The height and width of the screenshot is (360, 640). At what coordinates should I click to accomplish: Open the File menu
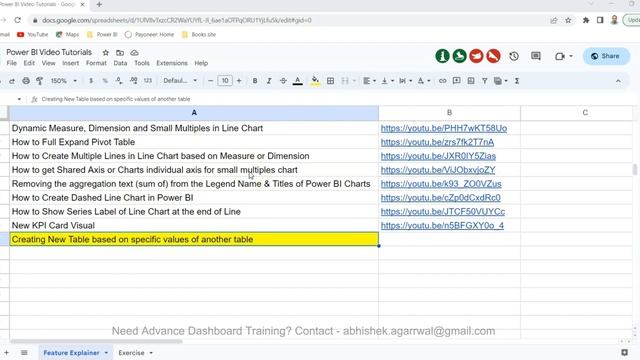tap(11, 63)
